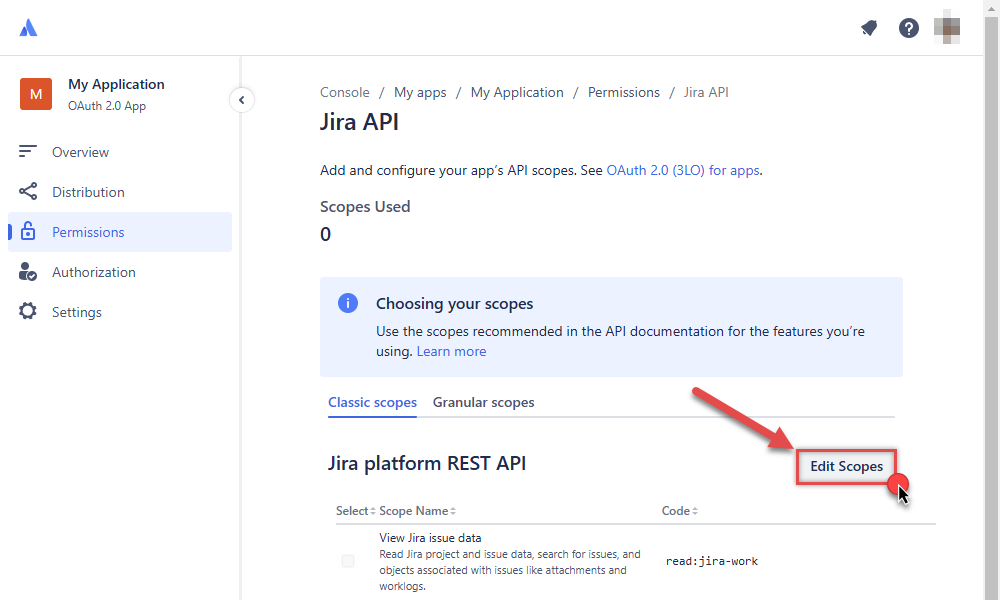Click View Jira issue data scope name
Viewport: 1000px width, 600px height.
click(430, 538)
